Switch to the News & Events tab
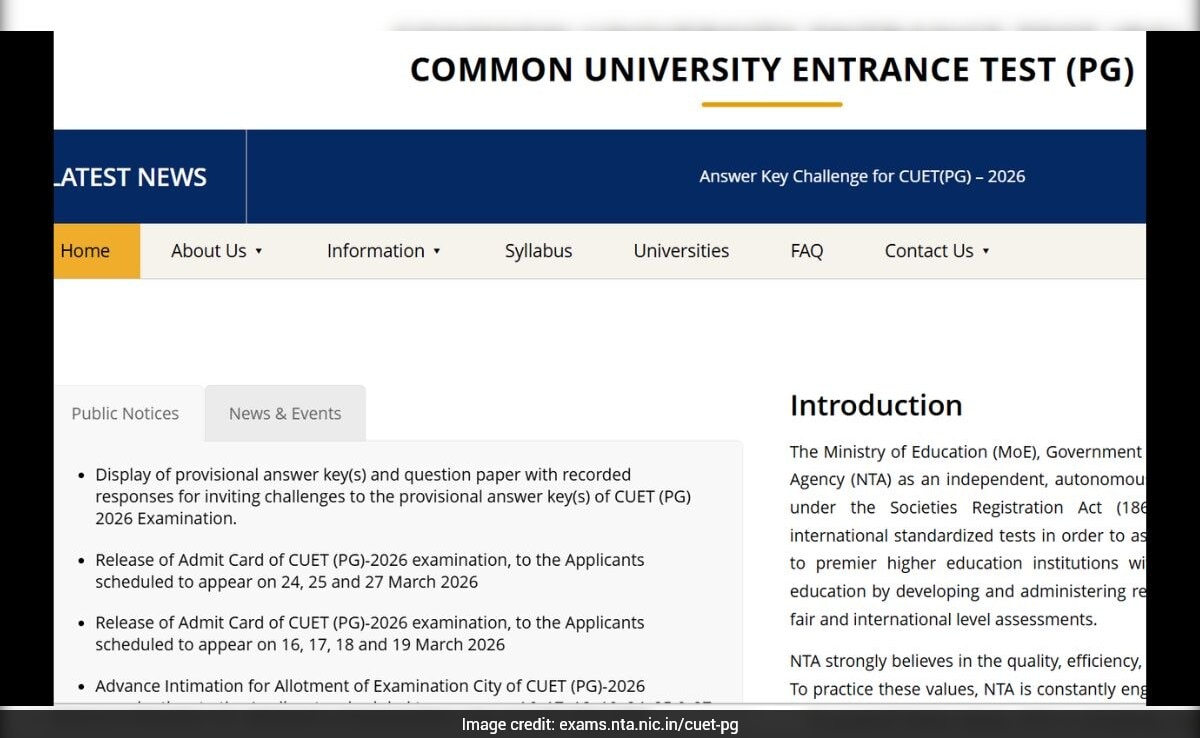 point(284,413)
